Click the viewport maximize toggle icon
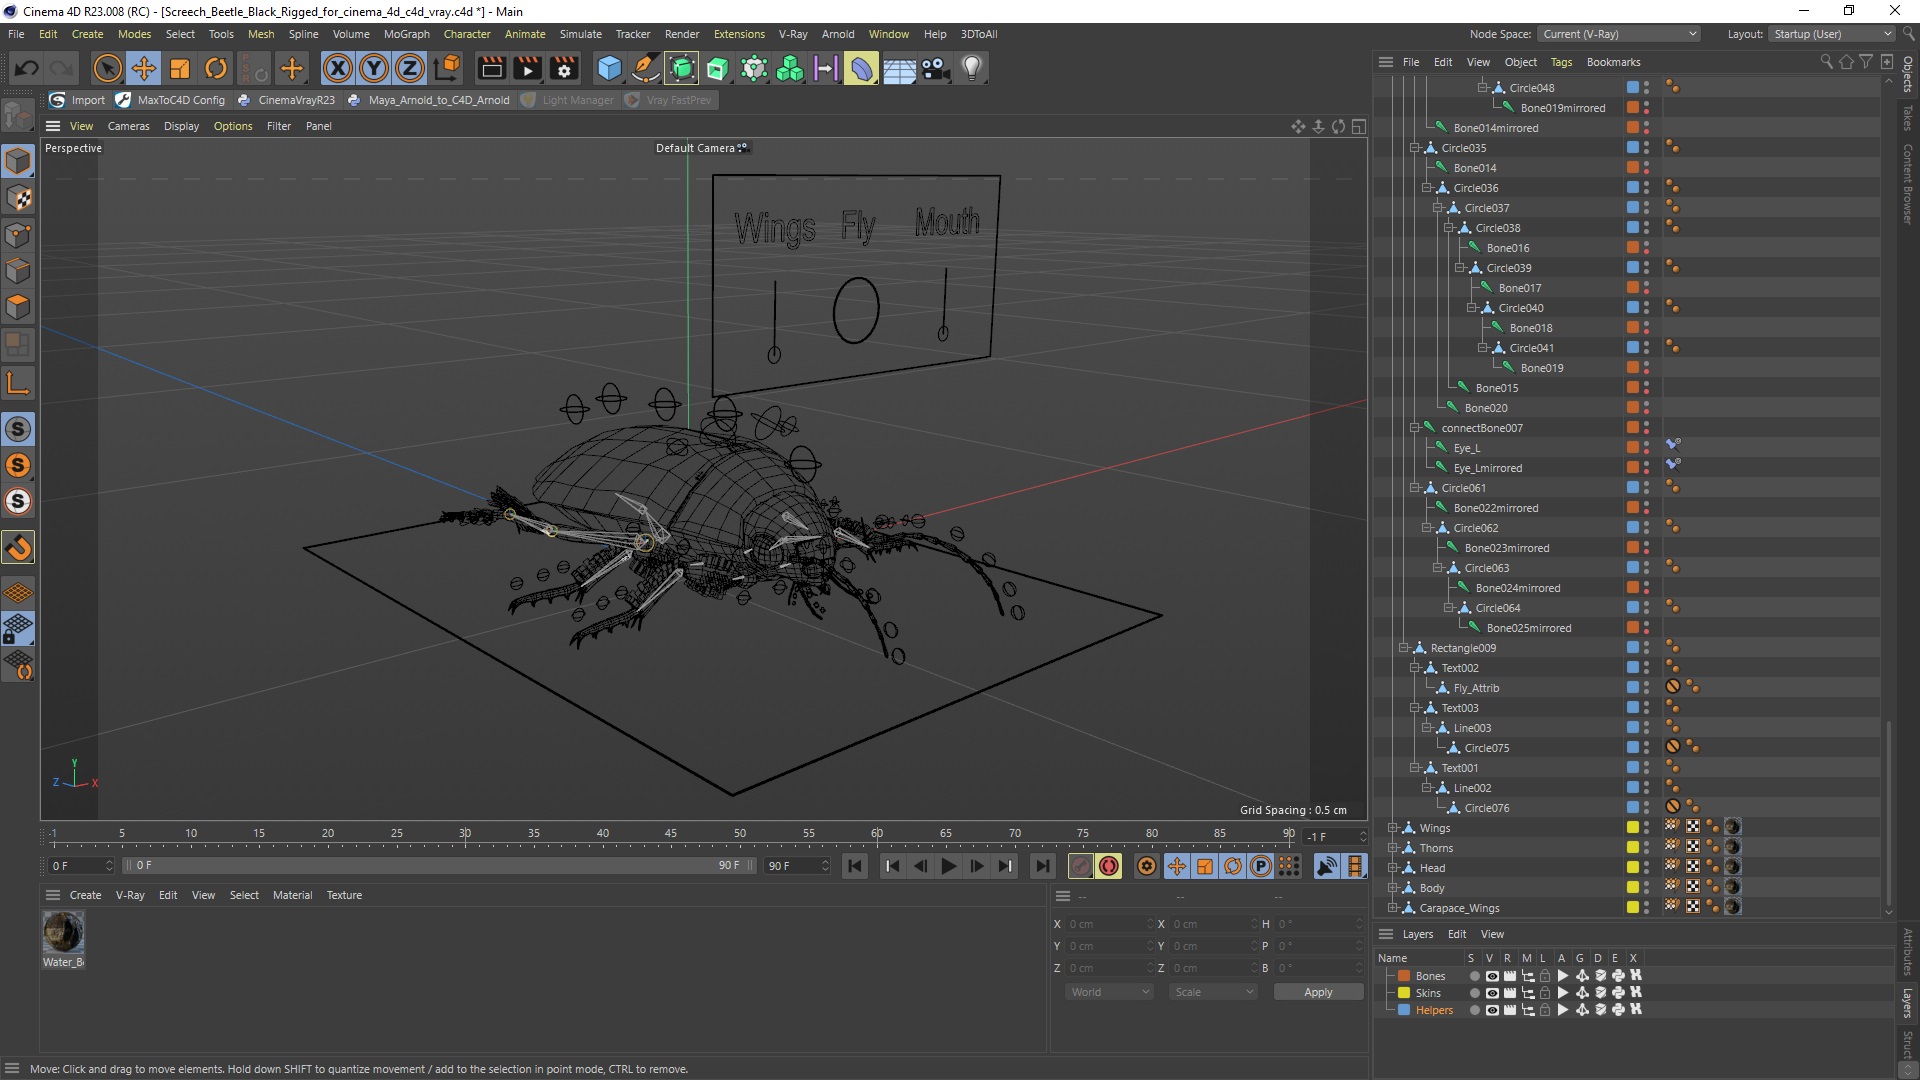The height and width of the screenshot is (1080, 1920). pyautogui.click(x=1359, y=126)
